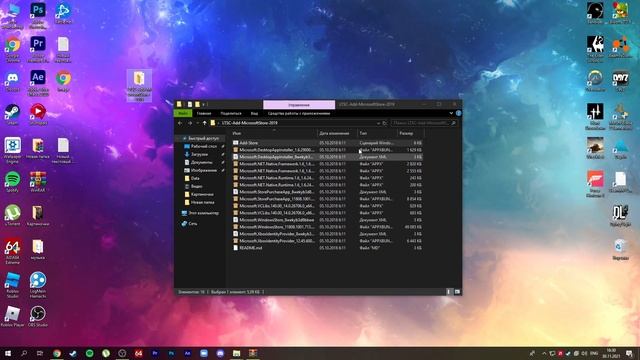Open the green File tab
Image resolution: width=640 pixels, height=360 pixels.
point(183,113)
